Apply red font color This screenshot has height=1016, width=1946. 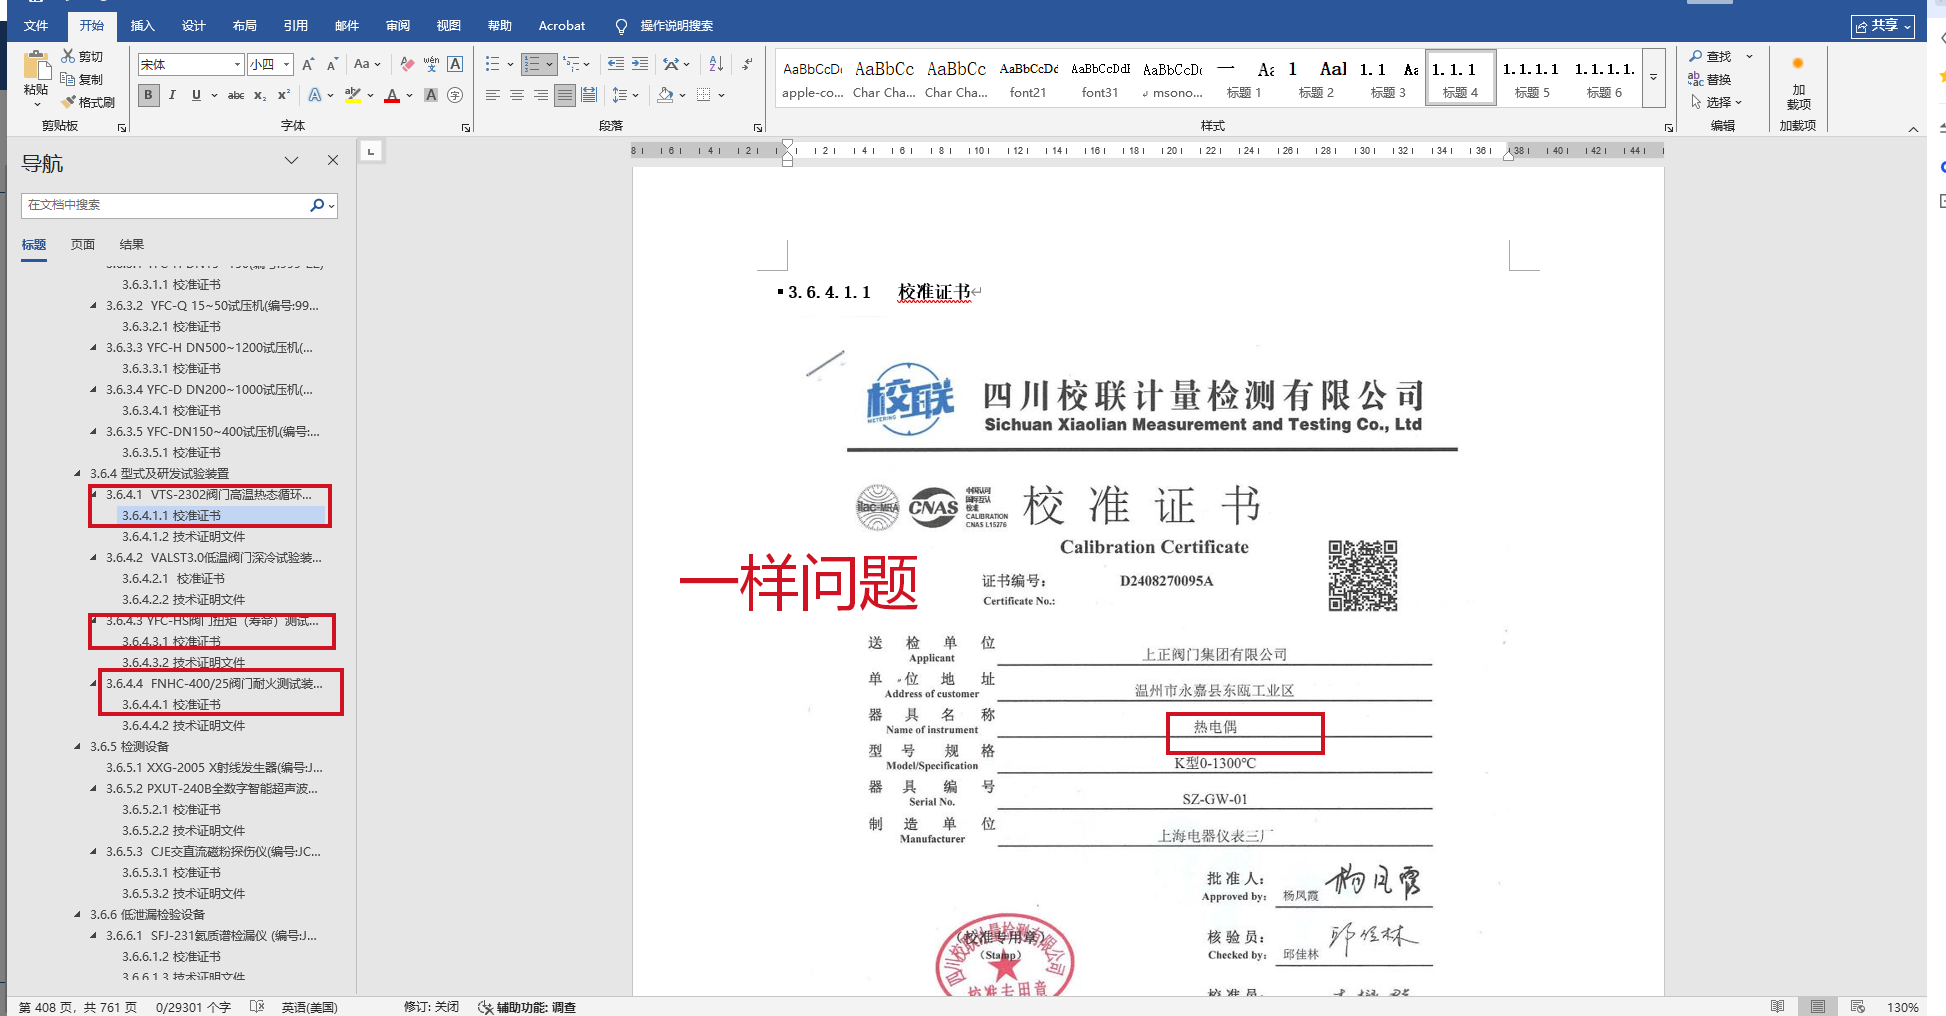point(392,95)
